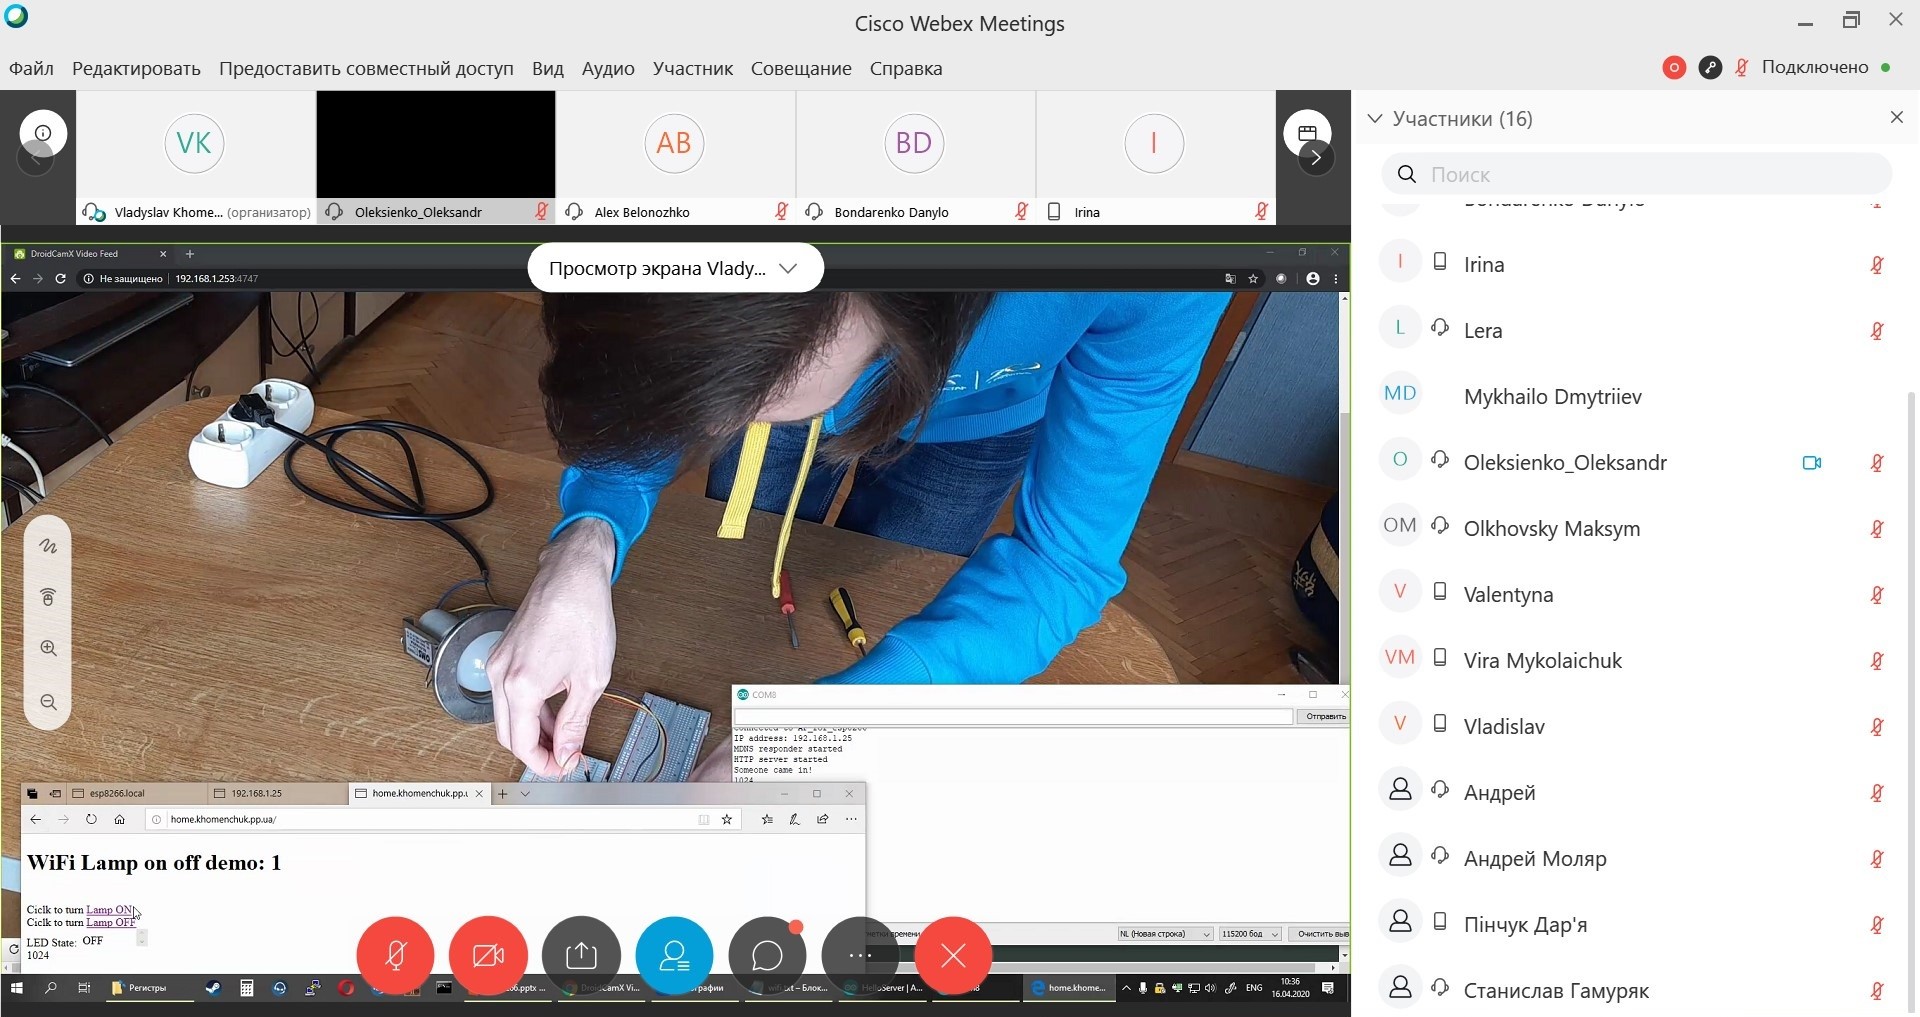Open Предоставить совместный доступ menu
This screenshot has height=1017, width=1920.
click(x=366, y=68)
